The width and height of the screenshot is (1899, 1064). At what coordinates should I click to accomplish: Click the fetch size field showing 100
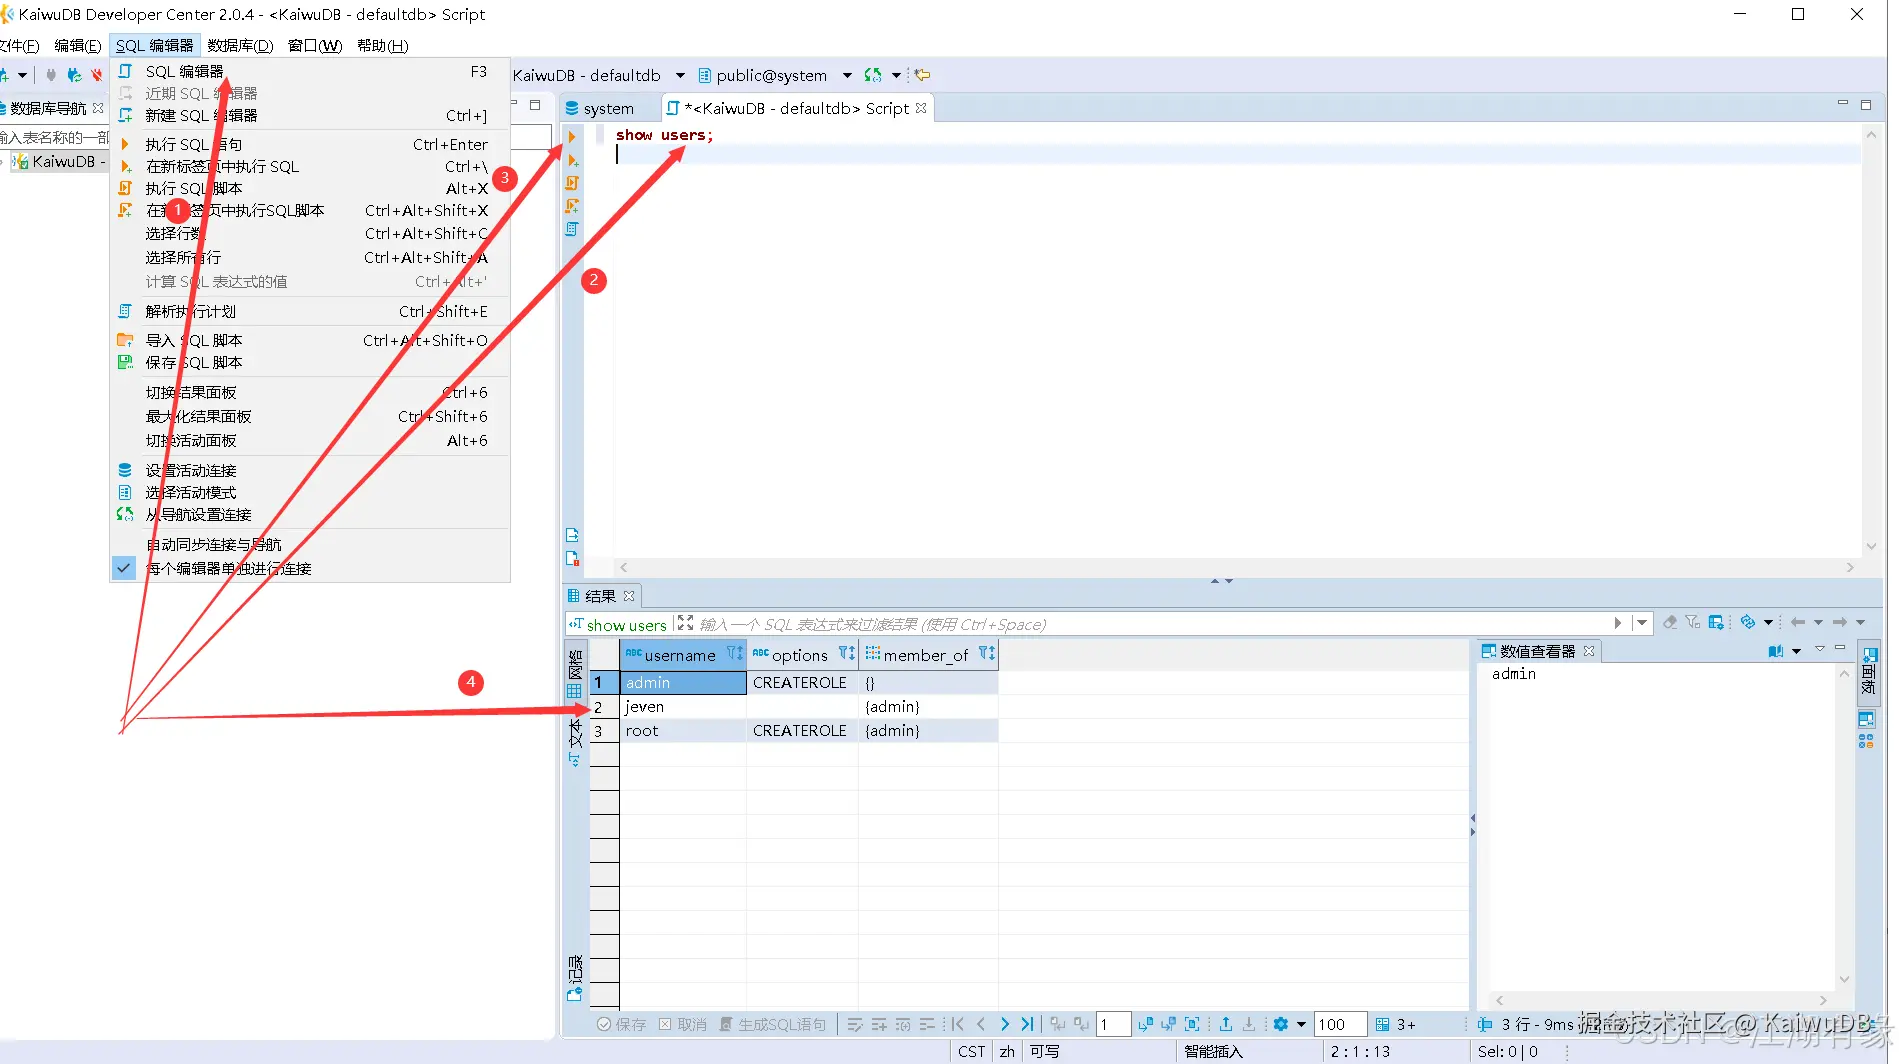(1339, 1024)
